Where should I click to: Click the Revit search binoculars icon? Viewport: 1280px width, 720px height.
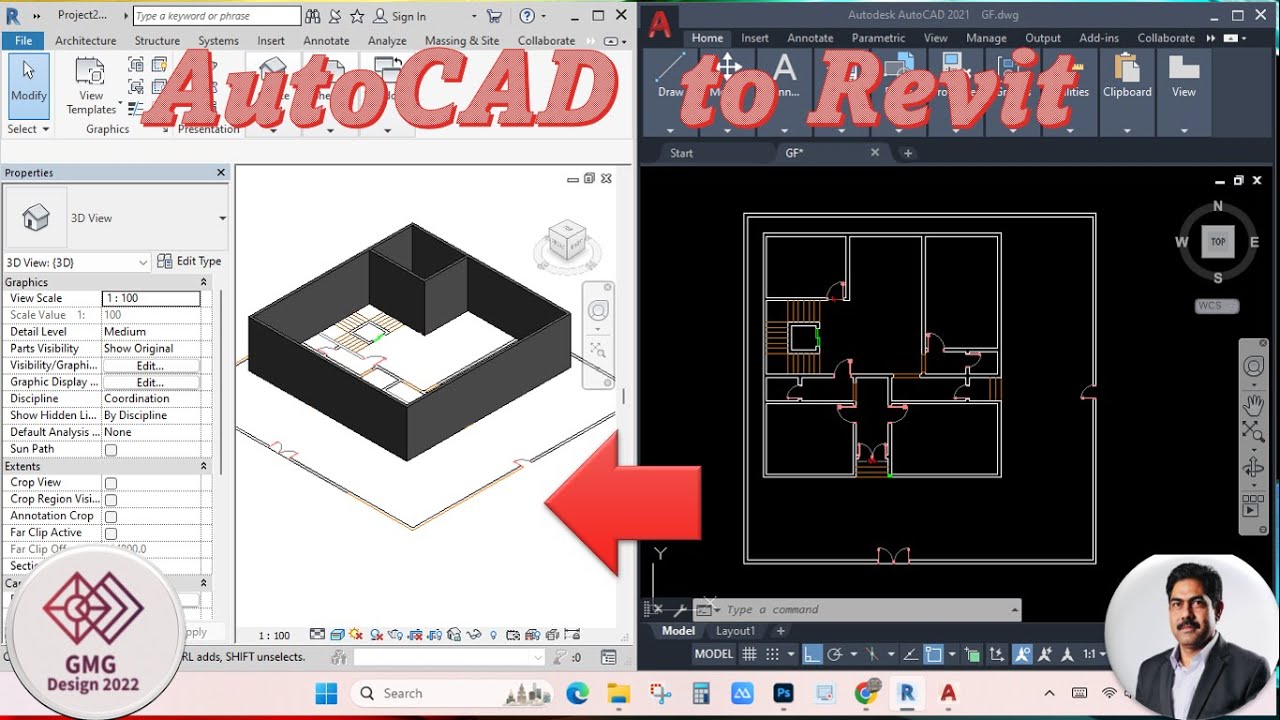(313, 16)
